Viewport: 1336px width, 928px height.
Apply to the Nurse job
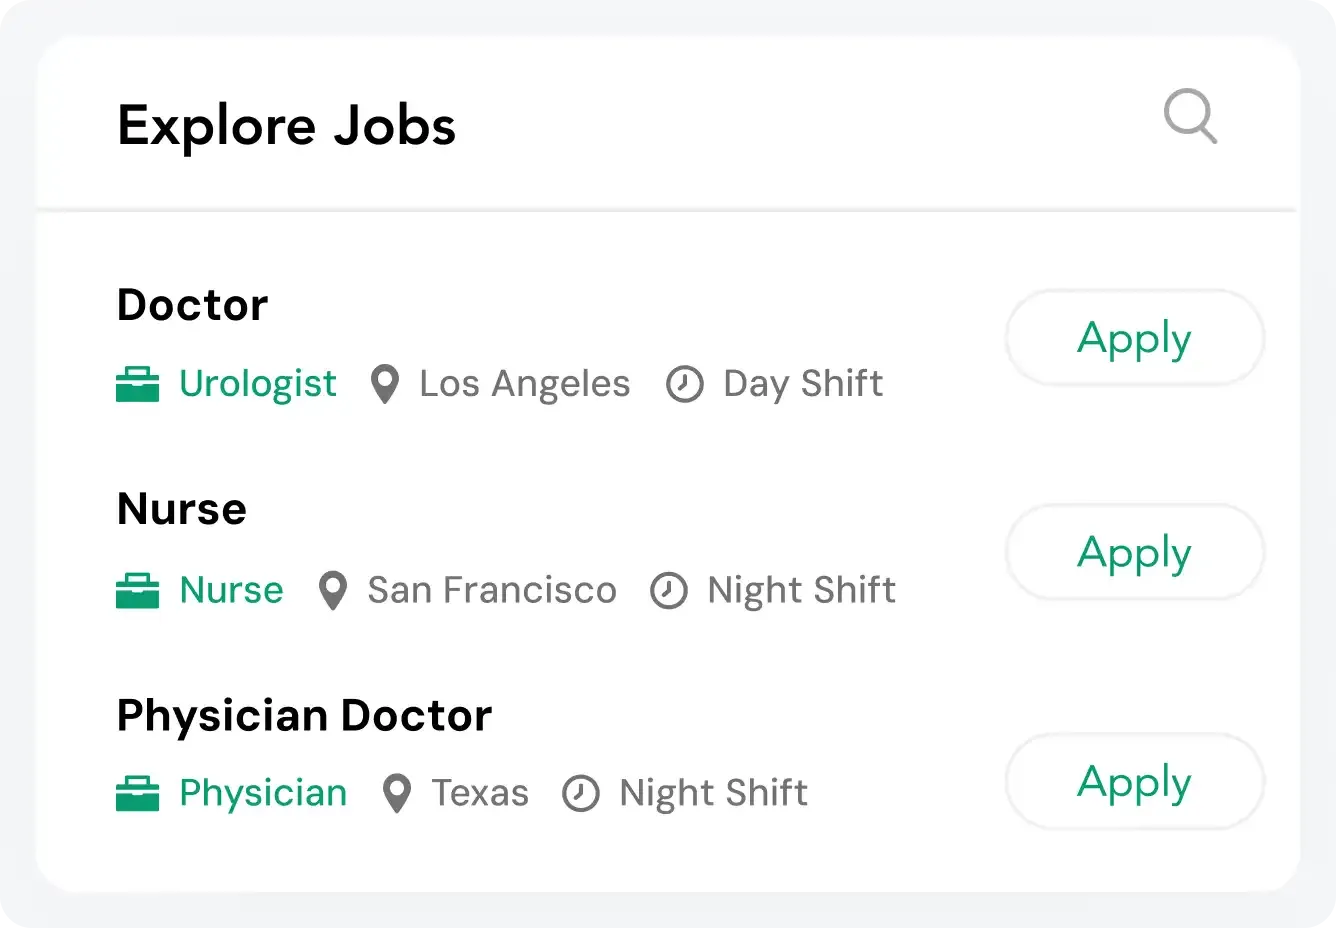pos(1134,552)
